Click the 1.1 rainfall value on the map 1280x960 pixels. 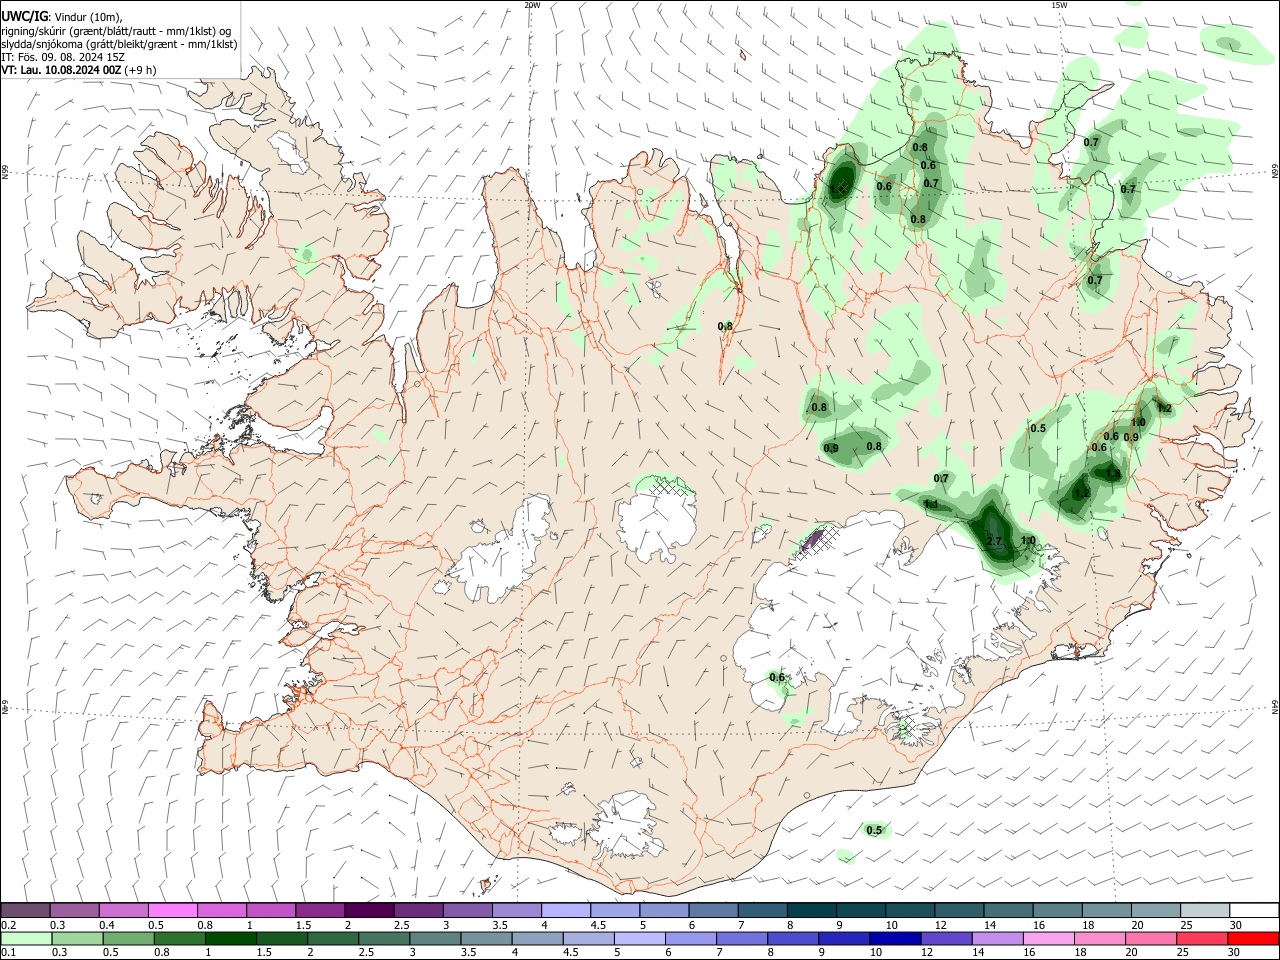click(931, 504)
